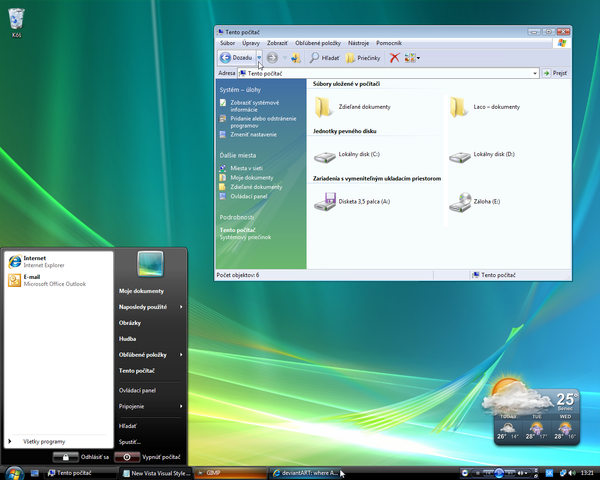Click the Hľadať search toolbar button
The width and height of the screenshot is (600, 480).
click(x=324, y=58)
